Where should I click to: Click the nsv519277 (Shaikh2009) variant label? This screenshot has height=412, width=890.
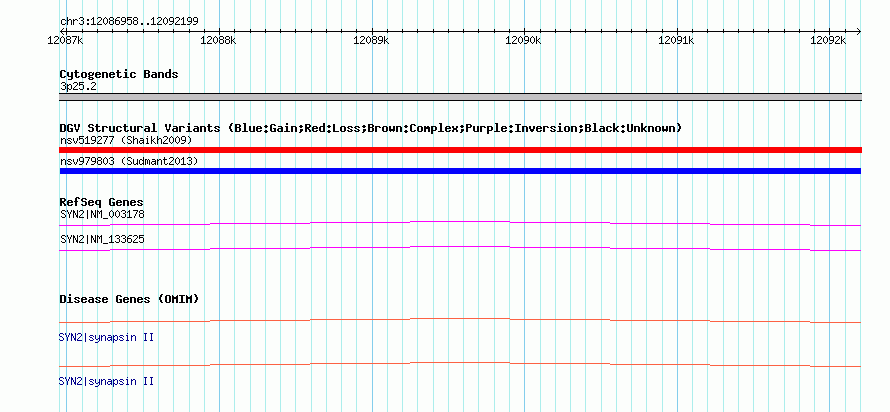(126, 140)
